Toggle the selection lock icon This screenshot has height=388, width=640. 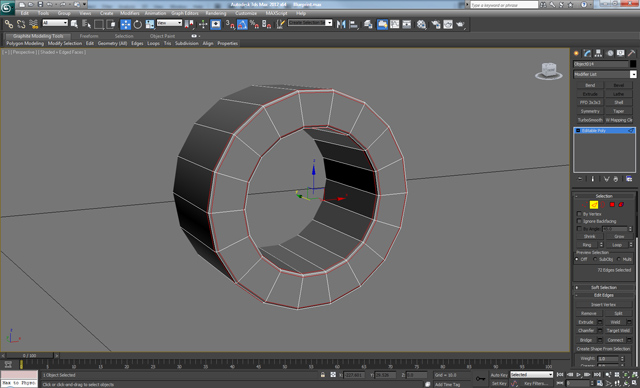[x=322, y=375]
